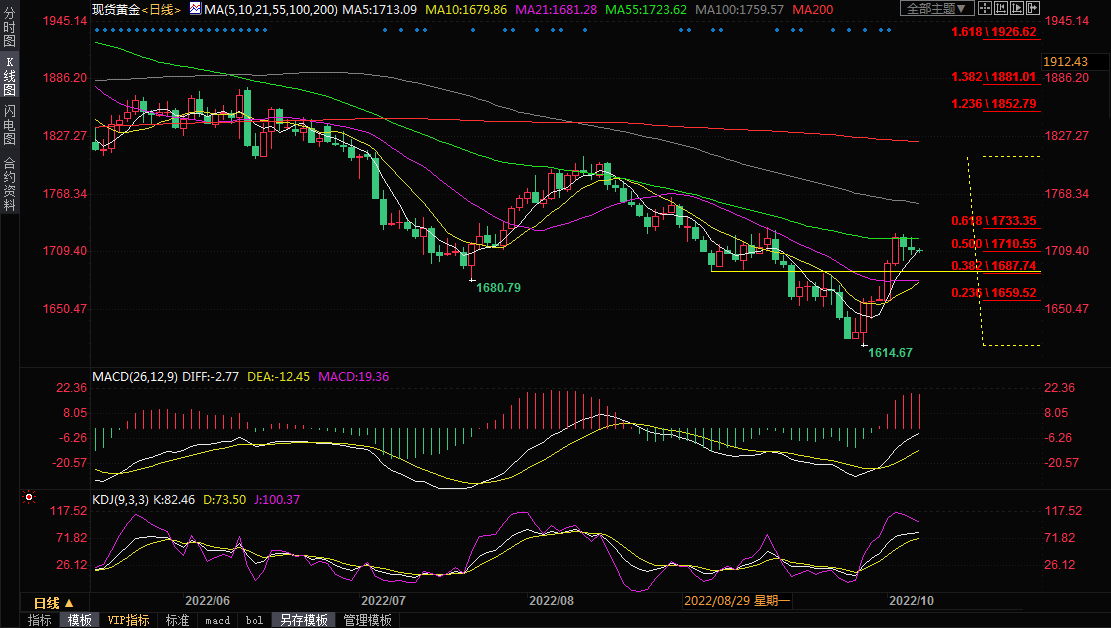Click the 管理模板 button

tap(367, 620)
